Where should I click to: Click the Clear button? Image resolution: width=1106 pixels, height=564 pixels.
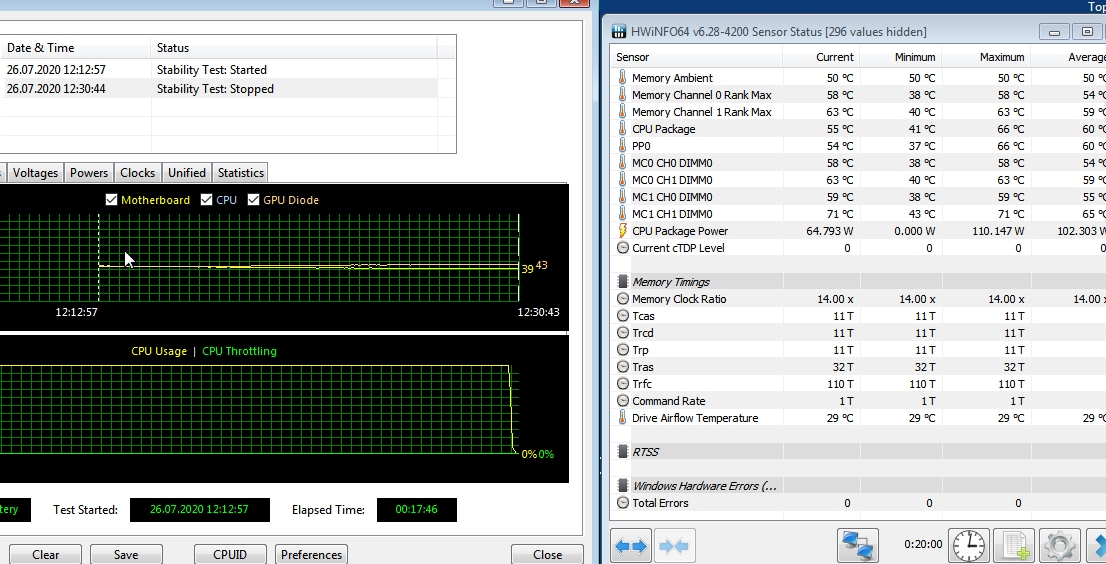pyautogui.click(x=46, y=554)
